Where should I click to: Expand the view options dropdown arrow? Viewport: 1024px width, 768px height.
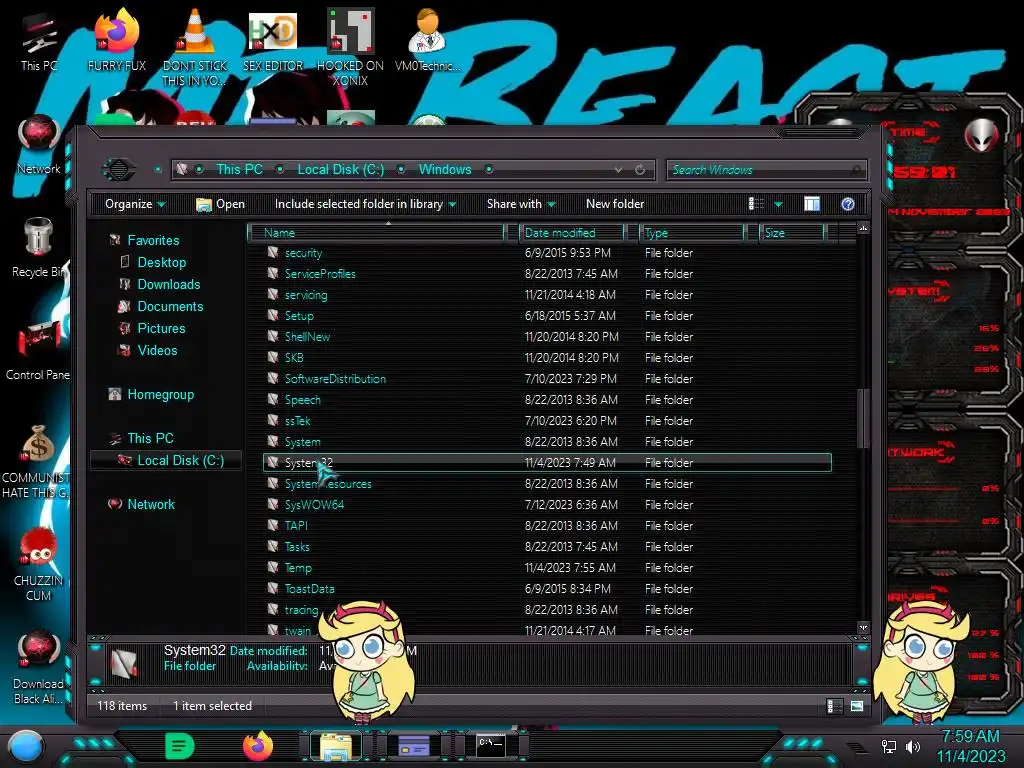pyautogui.click(x=778, y=204)
